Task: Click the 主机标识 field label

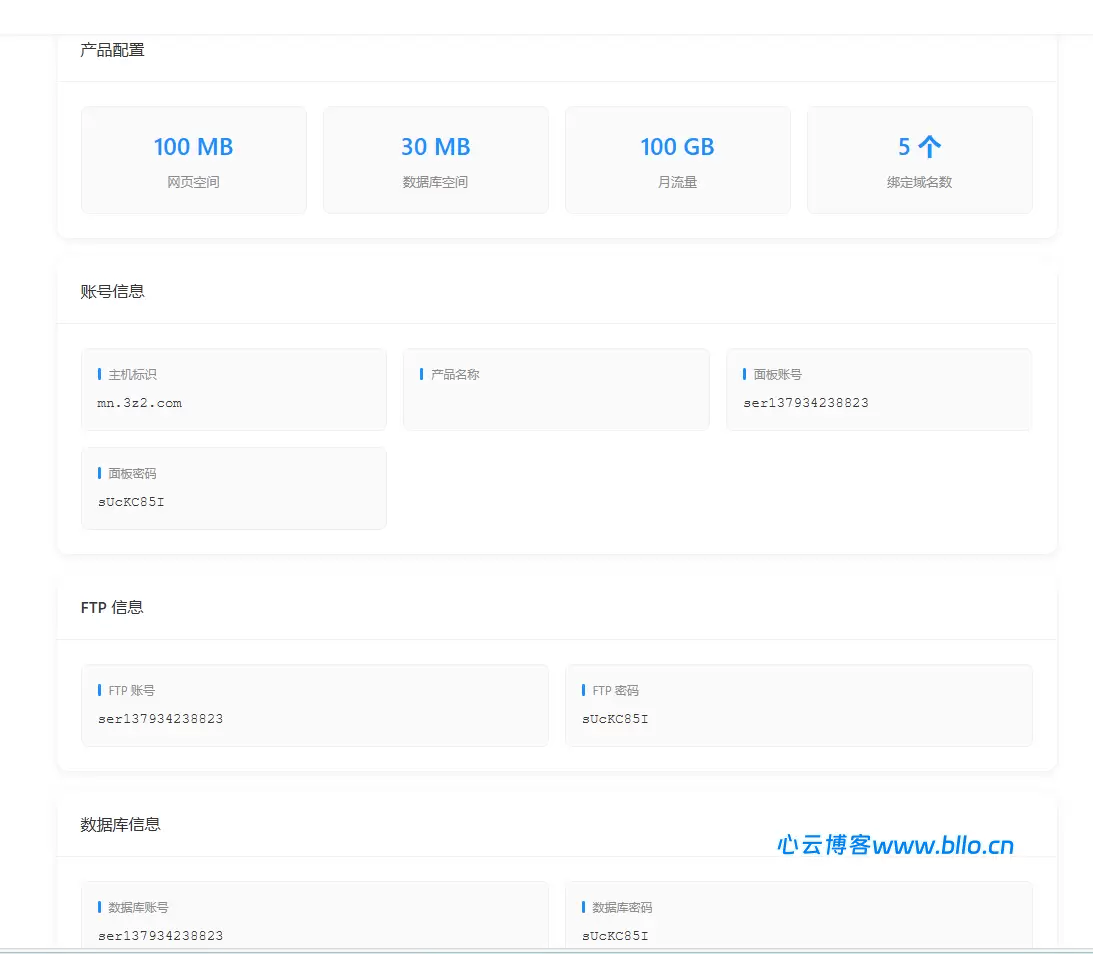Action: tap(132, 375)
